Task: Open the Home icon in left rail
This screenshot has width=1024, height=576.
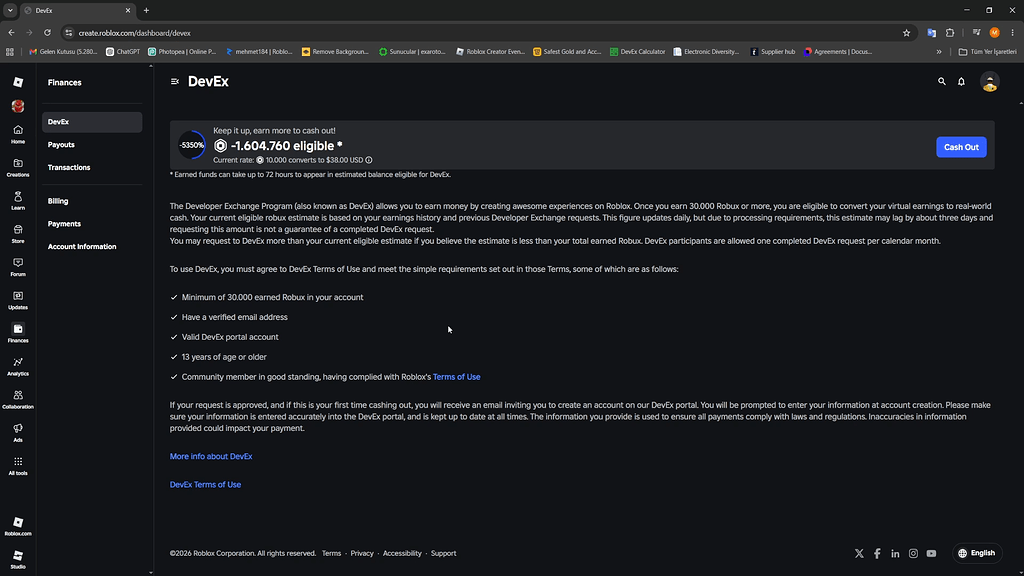Action: (18, 134)
